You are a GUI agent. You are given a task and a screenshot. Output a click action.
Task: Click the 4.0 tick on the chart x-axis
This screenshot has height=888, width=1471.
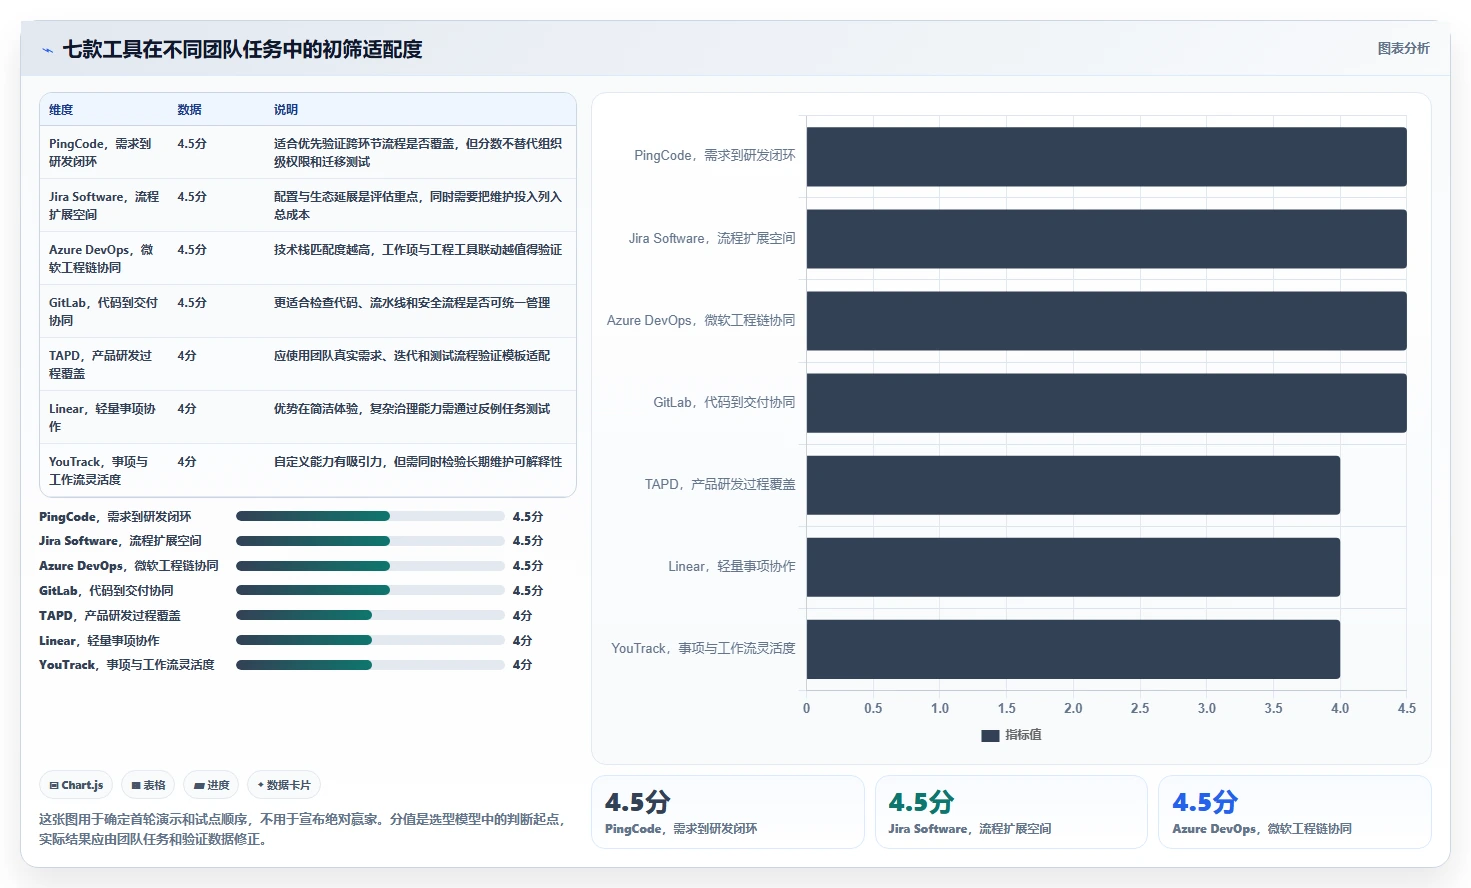pyautogui.click(x=1340, y=708)
